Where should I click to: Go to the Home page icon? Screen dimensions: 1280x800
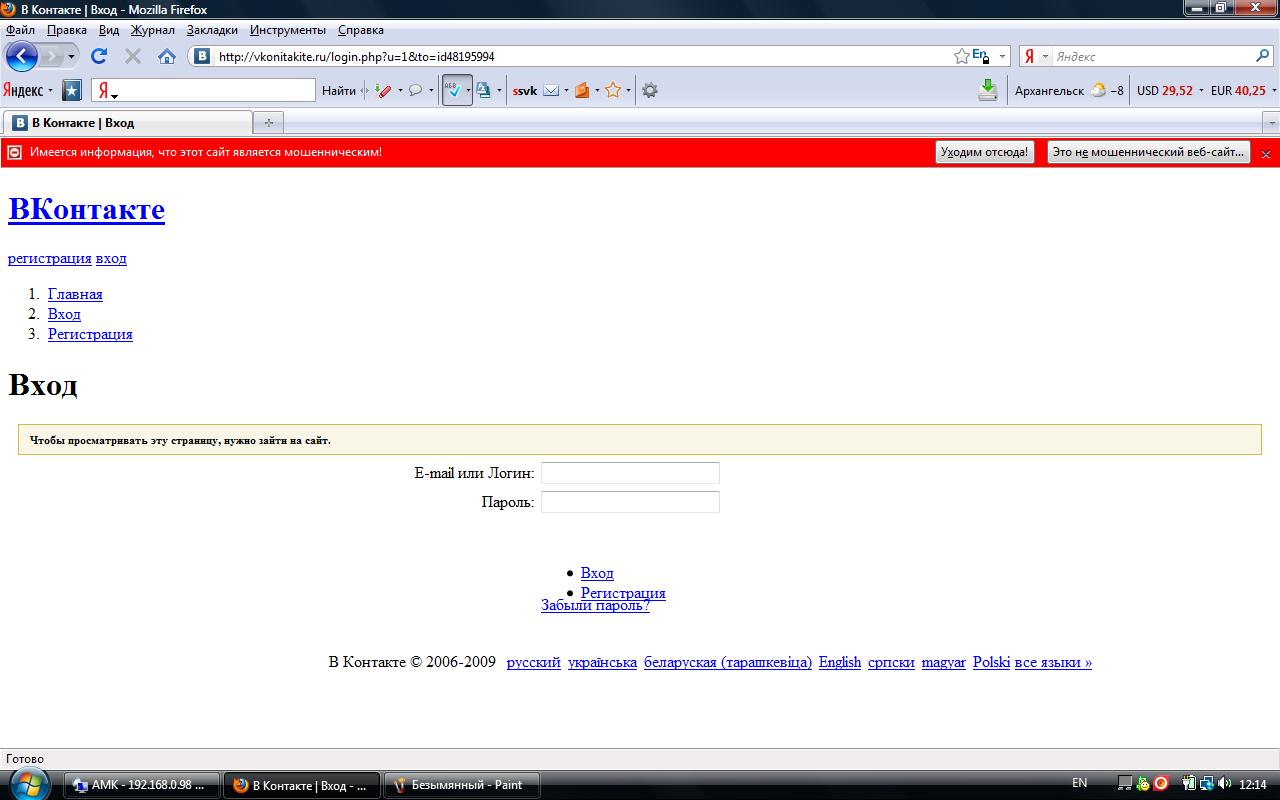pos(167,56)
